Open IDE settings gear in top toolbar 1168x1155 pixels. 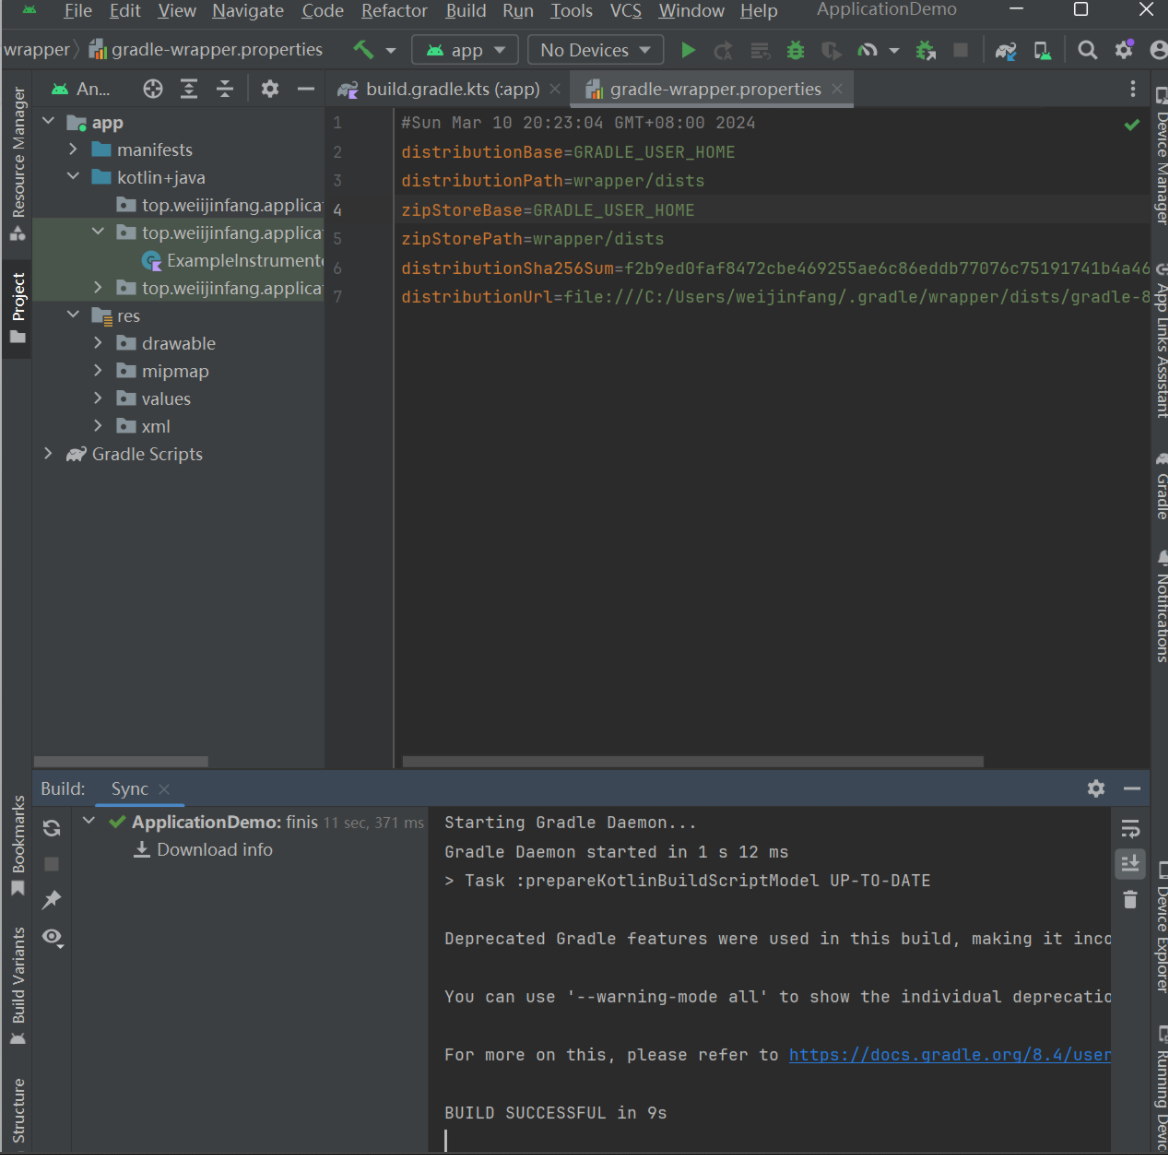[1124, 50]
